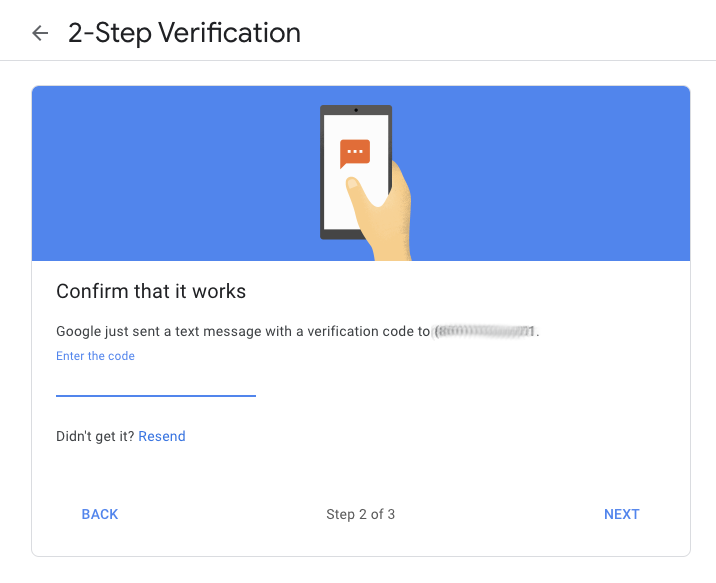716x583 pixels.
Task: Click the thumb touching the phone screen
Action: coord(359,192)
